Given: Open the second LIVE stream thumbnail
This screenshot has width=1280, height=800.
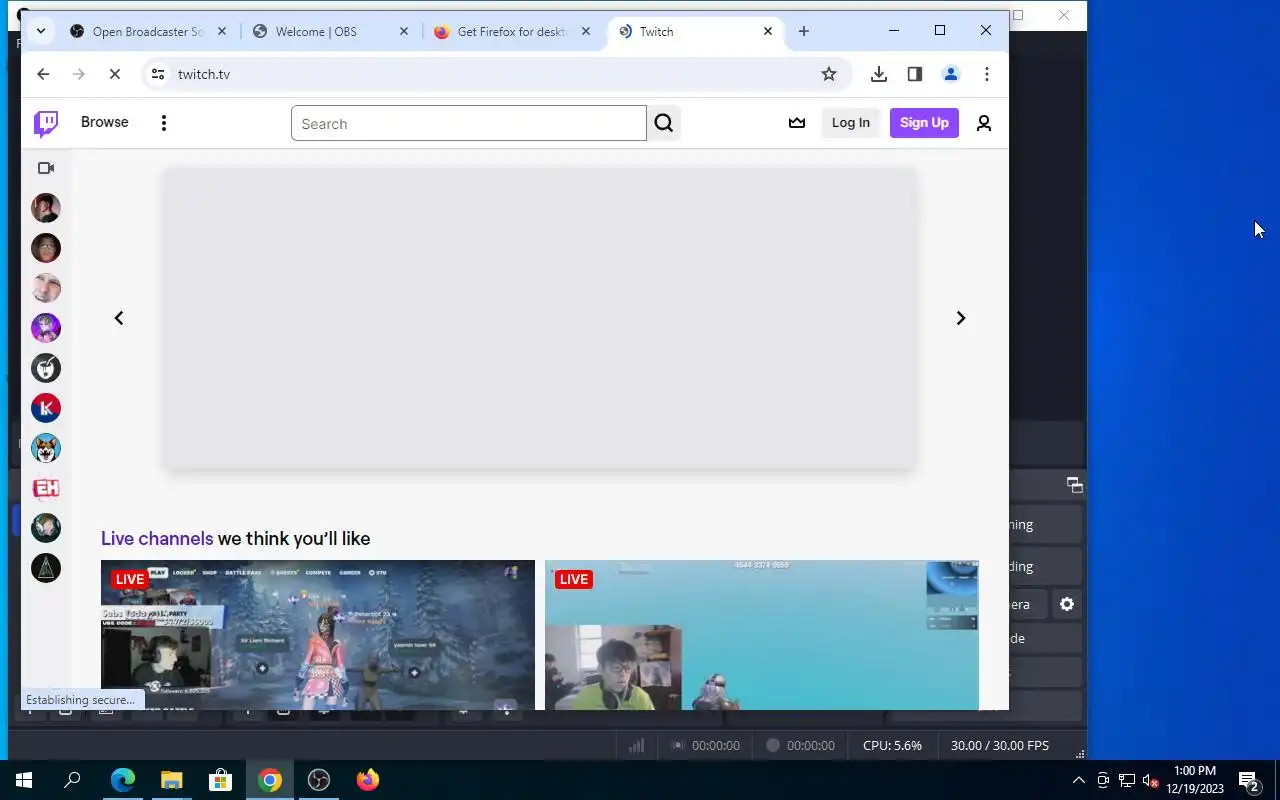Looking at the screenshot, I should (762, 635).
